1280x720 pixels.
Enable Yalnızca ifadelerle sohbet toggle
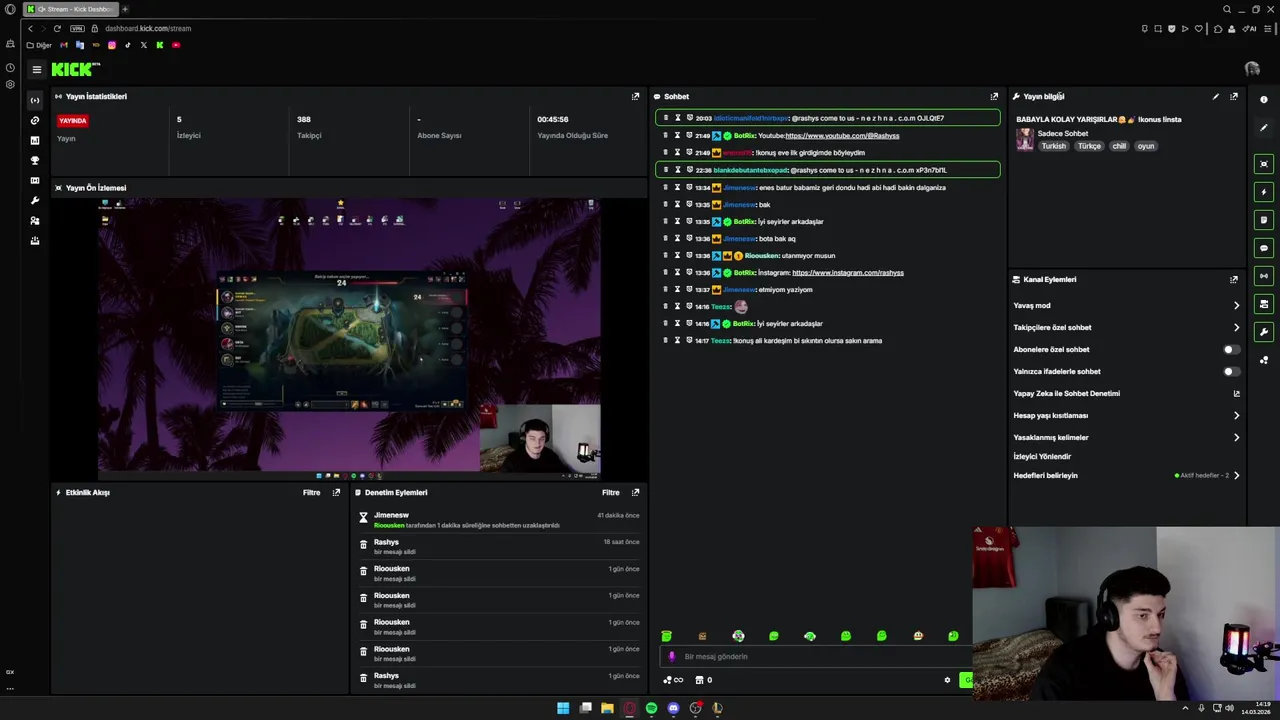click(x=1232, y=371)
